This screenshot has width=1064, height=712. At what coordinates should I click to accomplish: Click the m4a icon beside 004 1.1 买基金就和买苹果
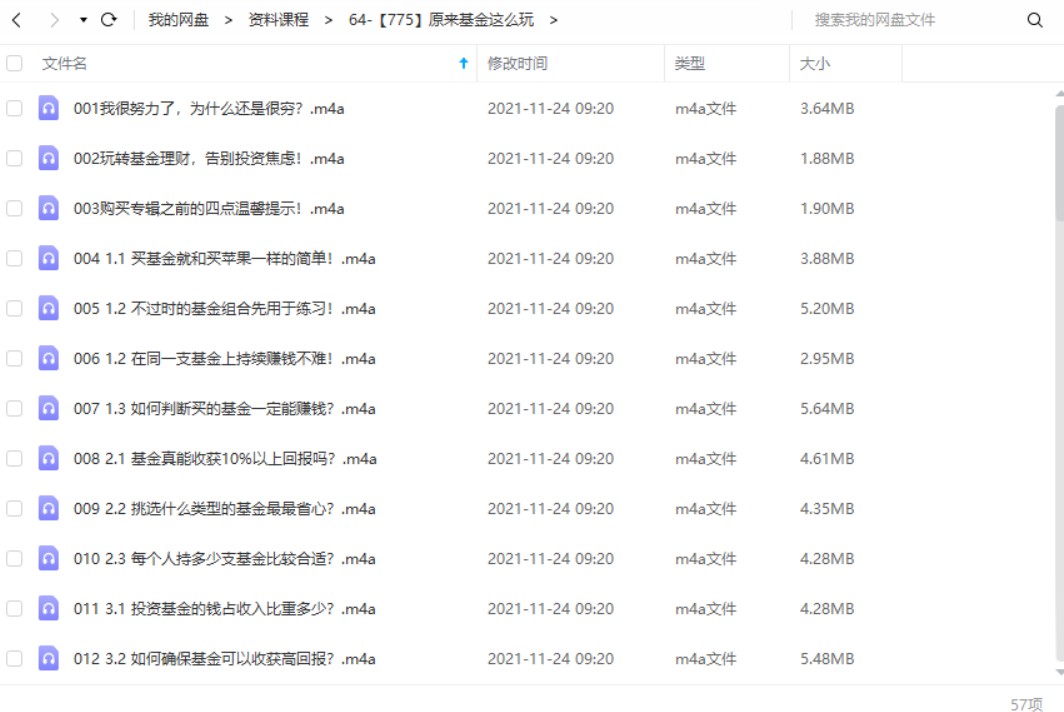point(48,258)
